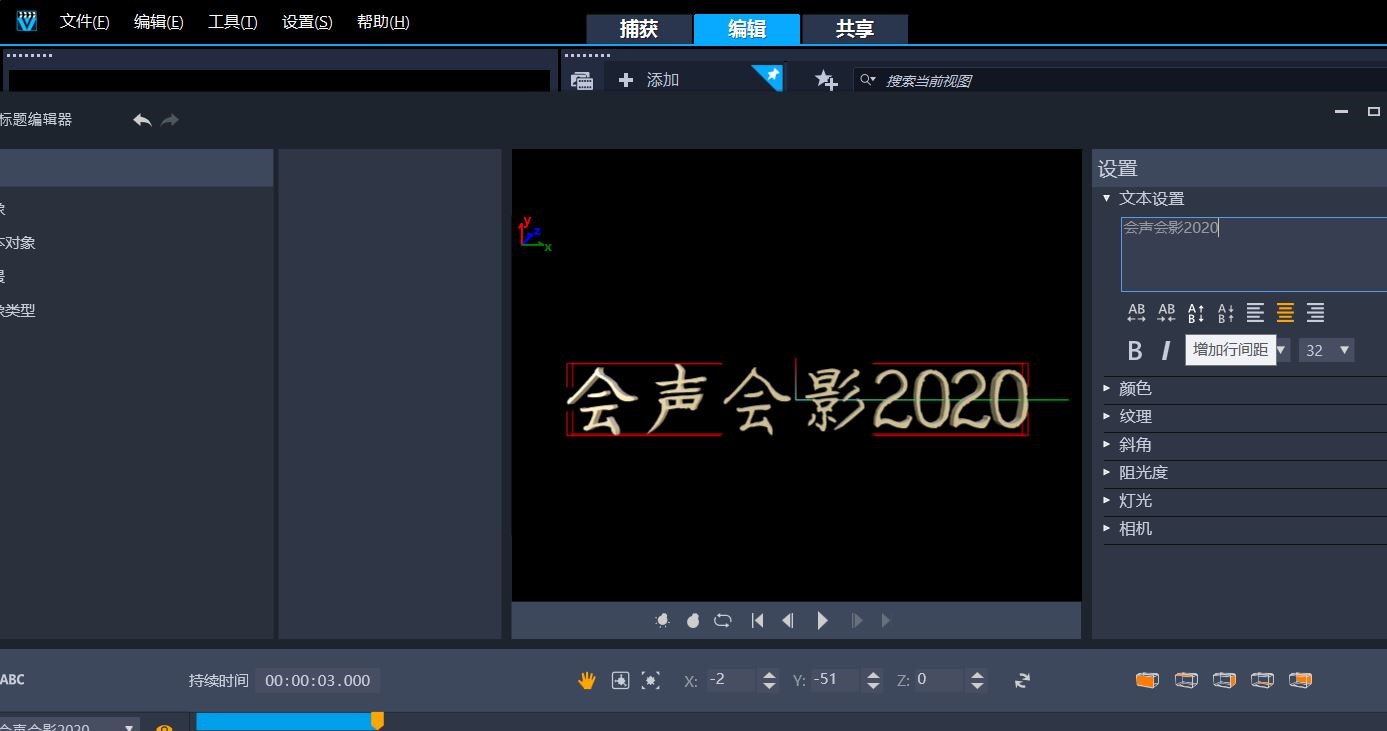Open the 工具 menu
1387x731 pixels.
pyautogui.click(x=232, y=22)
